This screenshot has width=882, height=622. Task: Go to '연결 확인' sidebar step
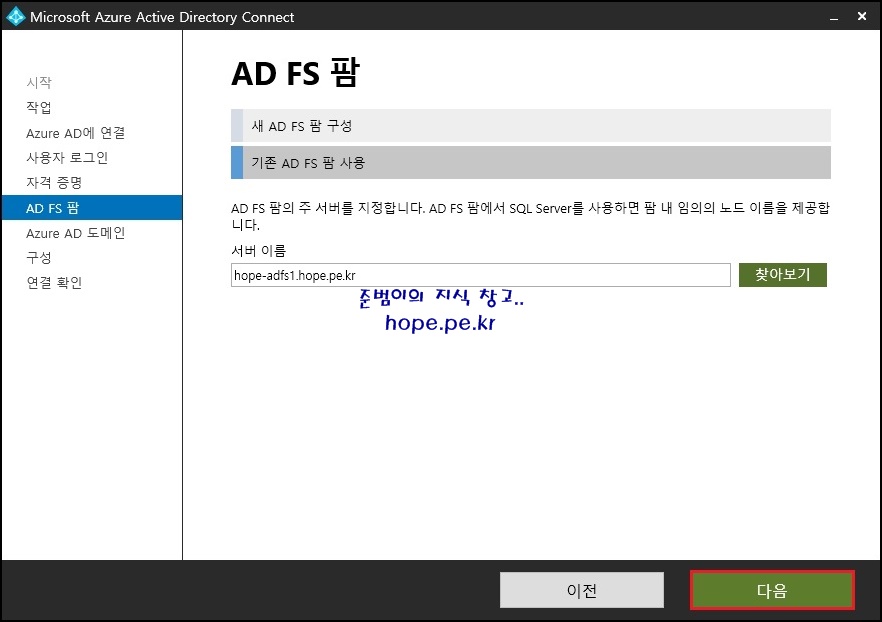click(54, 282)
